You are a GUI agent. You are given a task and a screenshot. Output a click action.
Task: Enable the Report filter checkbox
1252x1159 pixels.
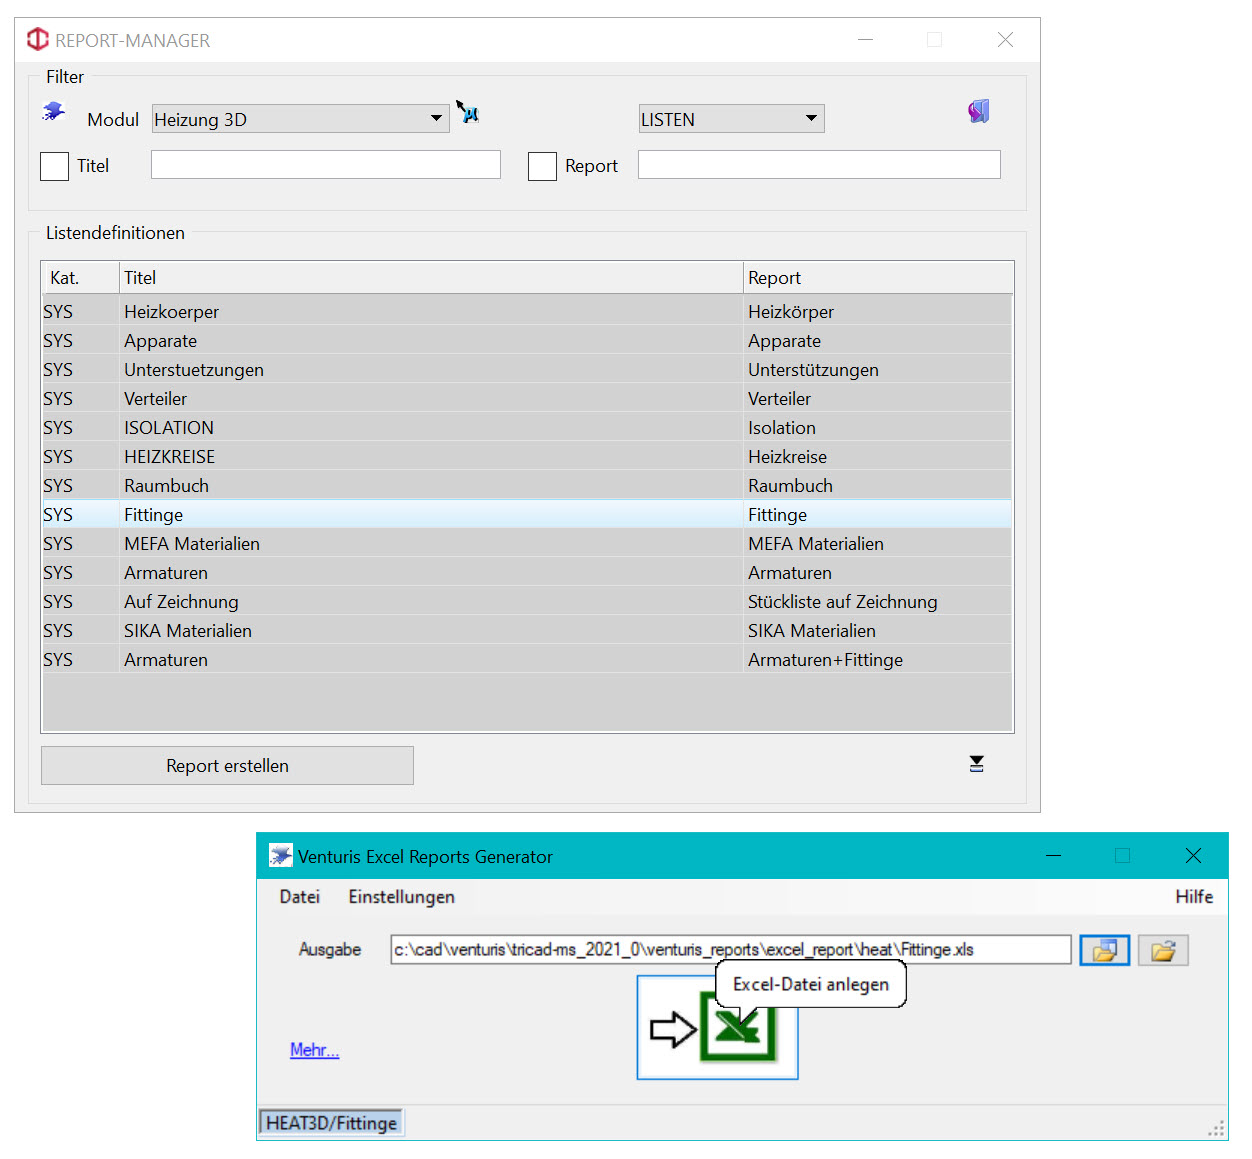pyautogui.click(x=542, y=166)
